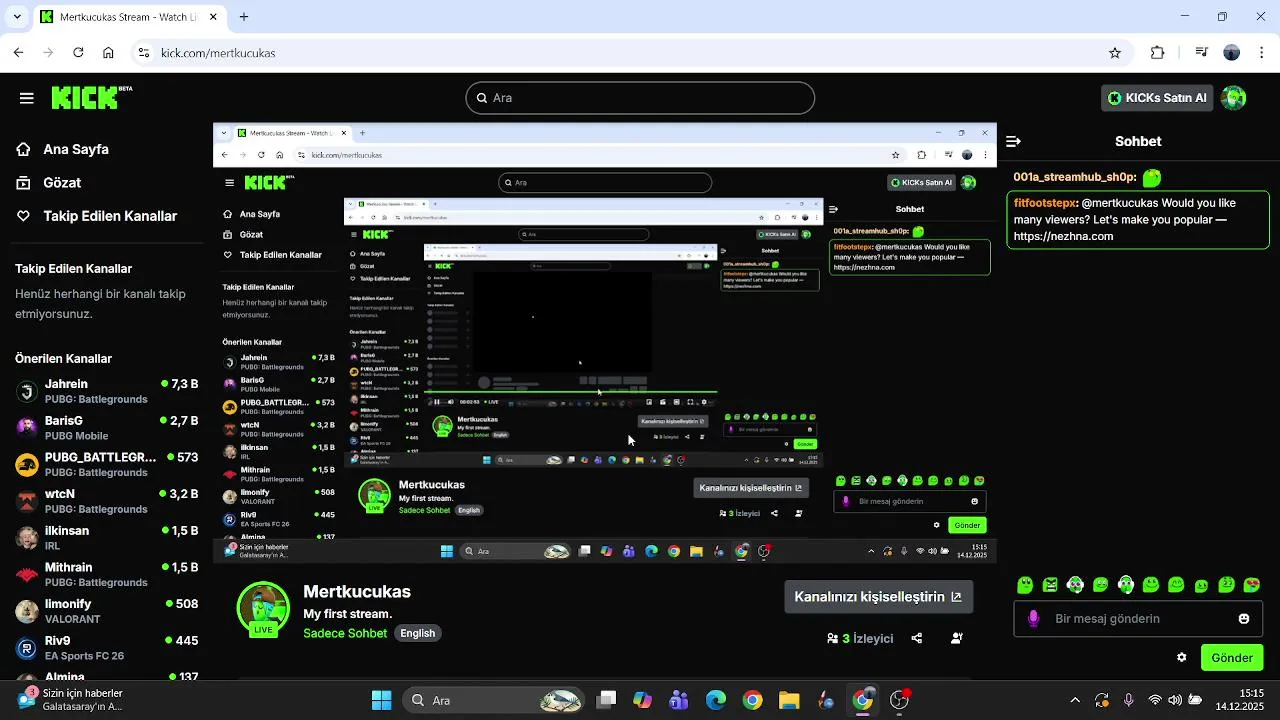This screenshot has height=720, width=1280.
Task: Expand hidden system tray icons chevron
Action: pos(1075,700)
